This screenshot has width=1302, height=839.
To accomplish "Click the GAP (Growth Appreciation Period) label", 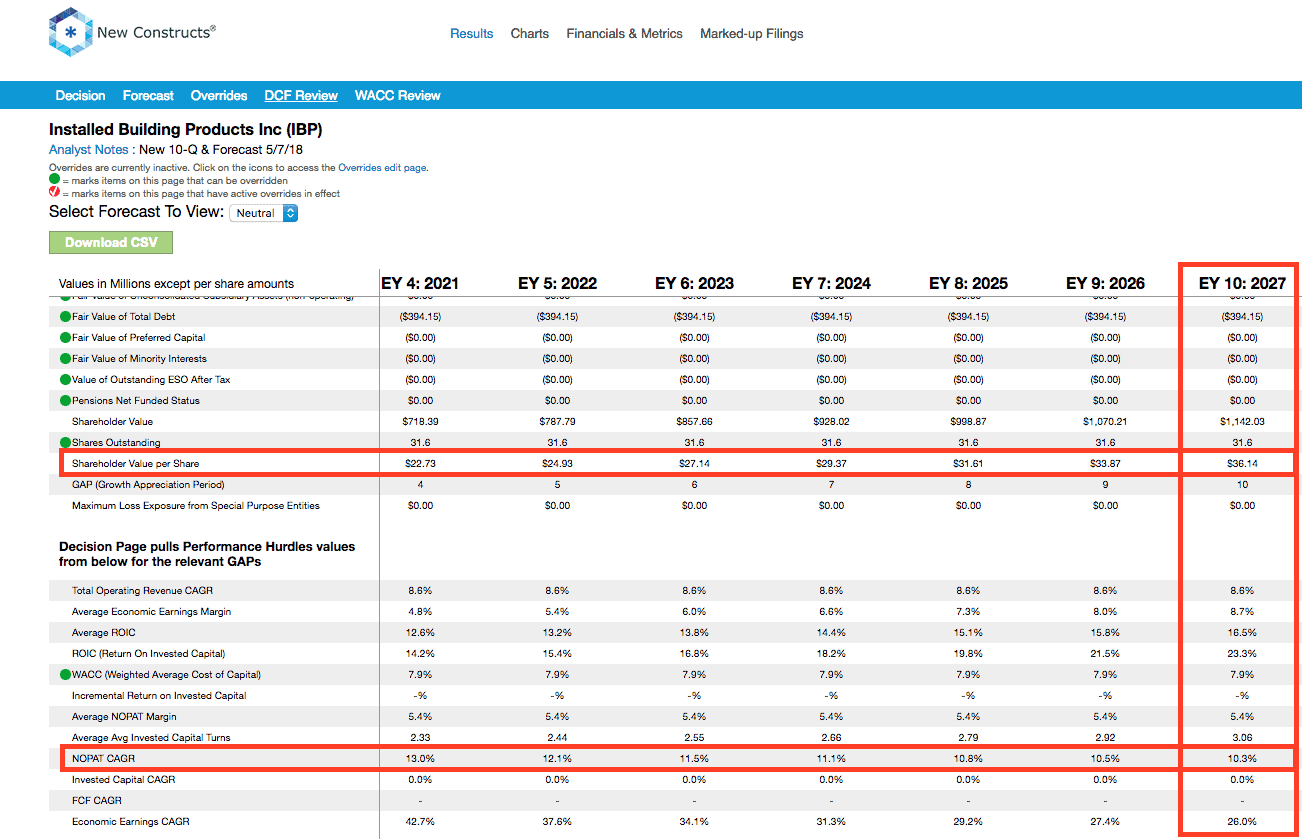I will pos(146,484).
